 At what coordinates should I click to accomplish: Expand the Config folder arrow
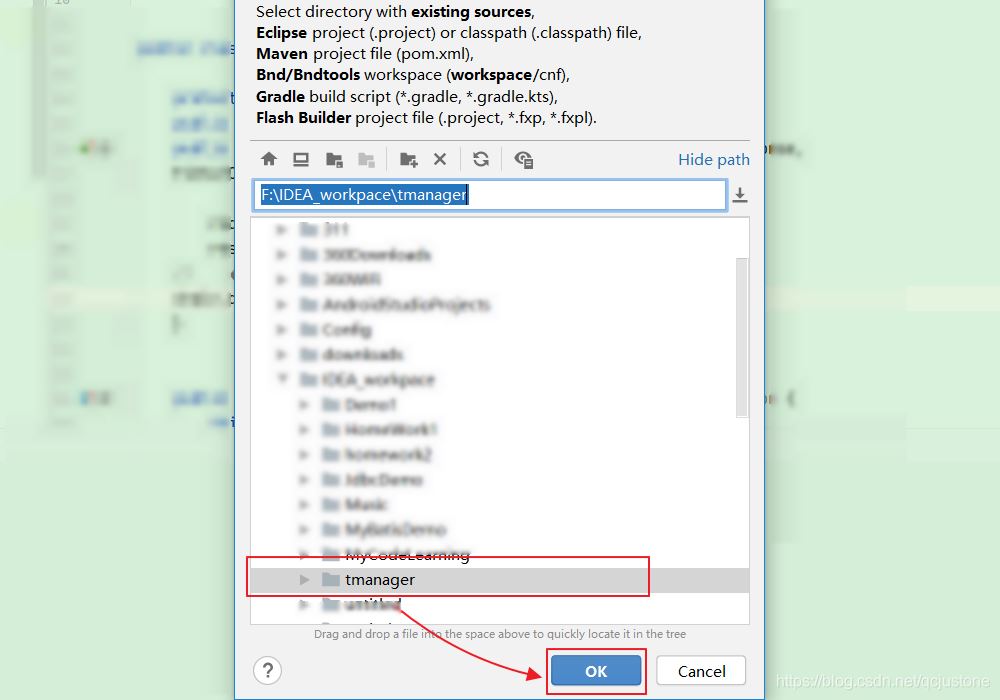[282, 330]
